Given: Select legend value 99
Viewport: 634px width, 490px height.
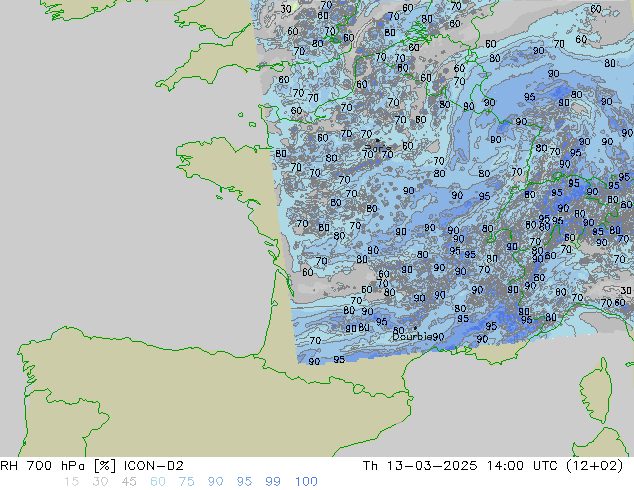Looking at the screenshot, I should pos(273,482).
